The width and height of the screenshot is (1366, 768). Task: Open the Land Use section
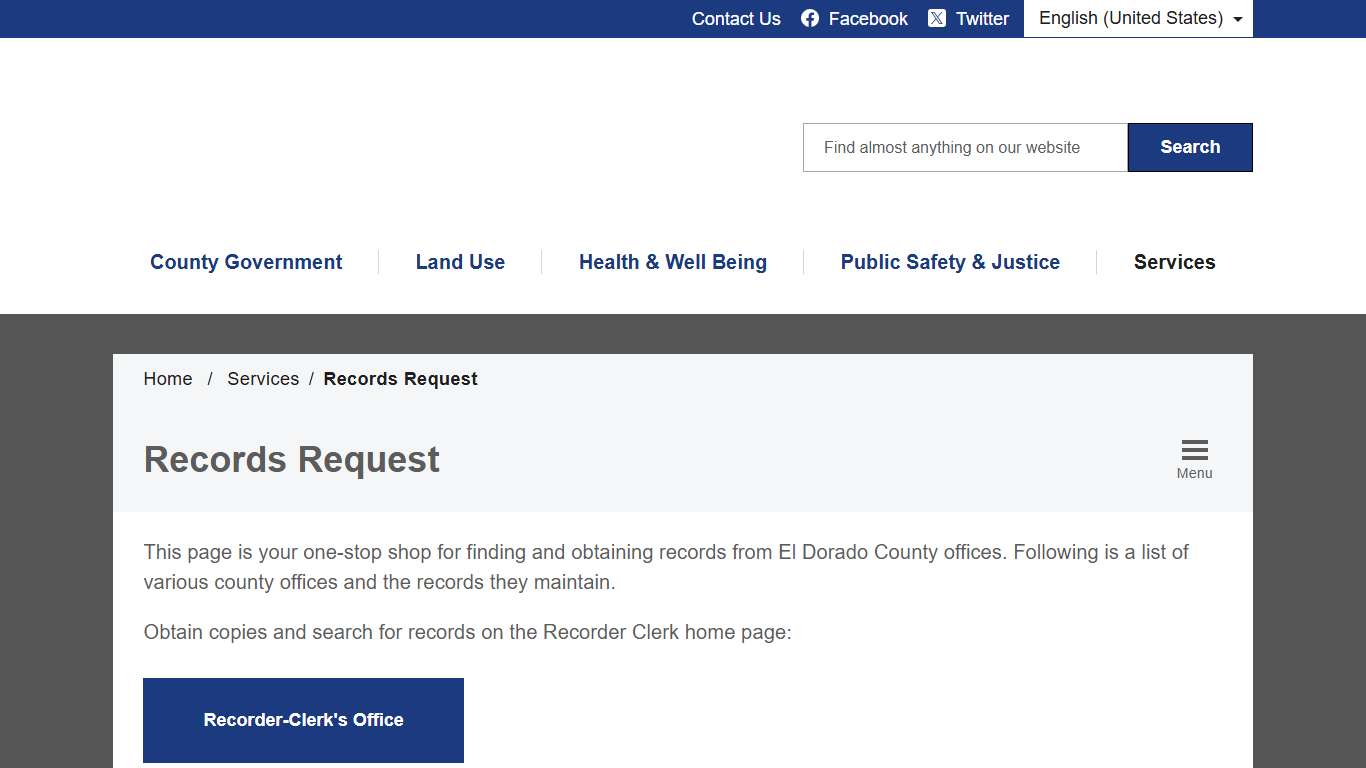[460, 262]
